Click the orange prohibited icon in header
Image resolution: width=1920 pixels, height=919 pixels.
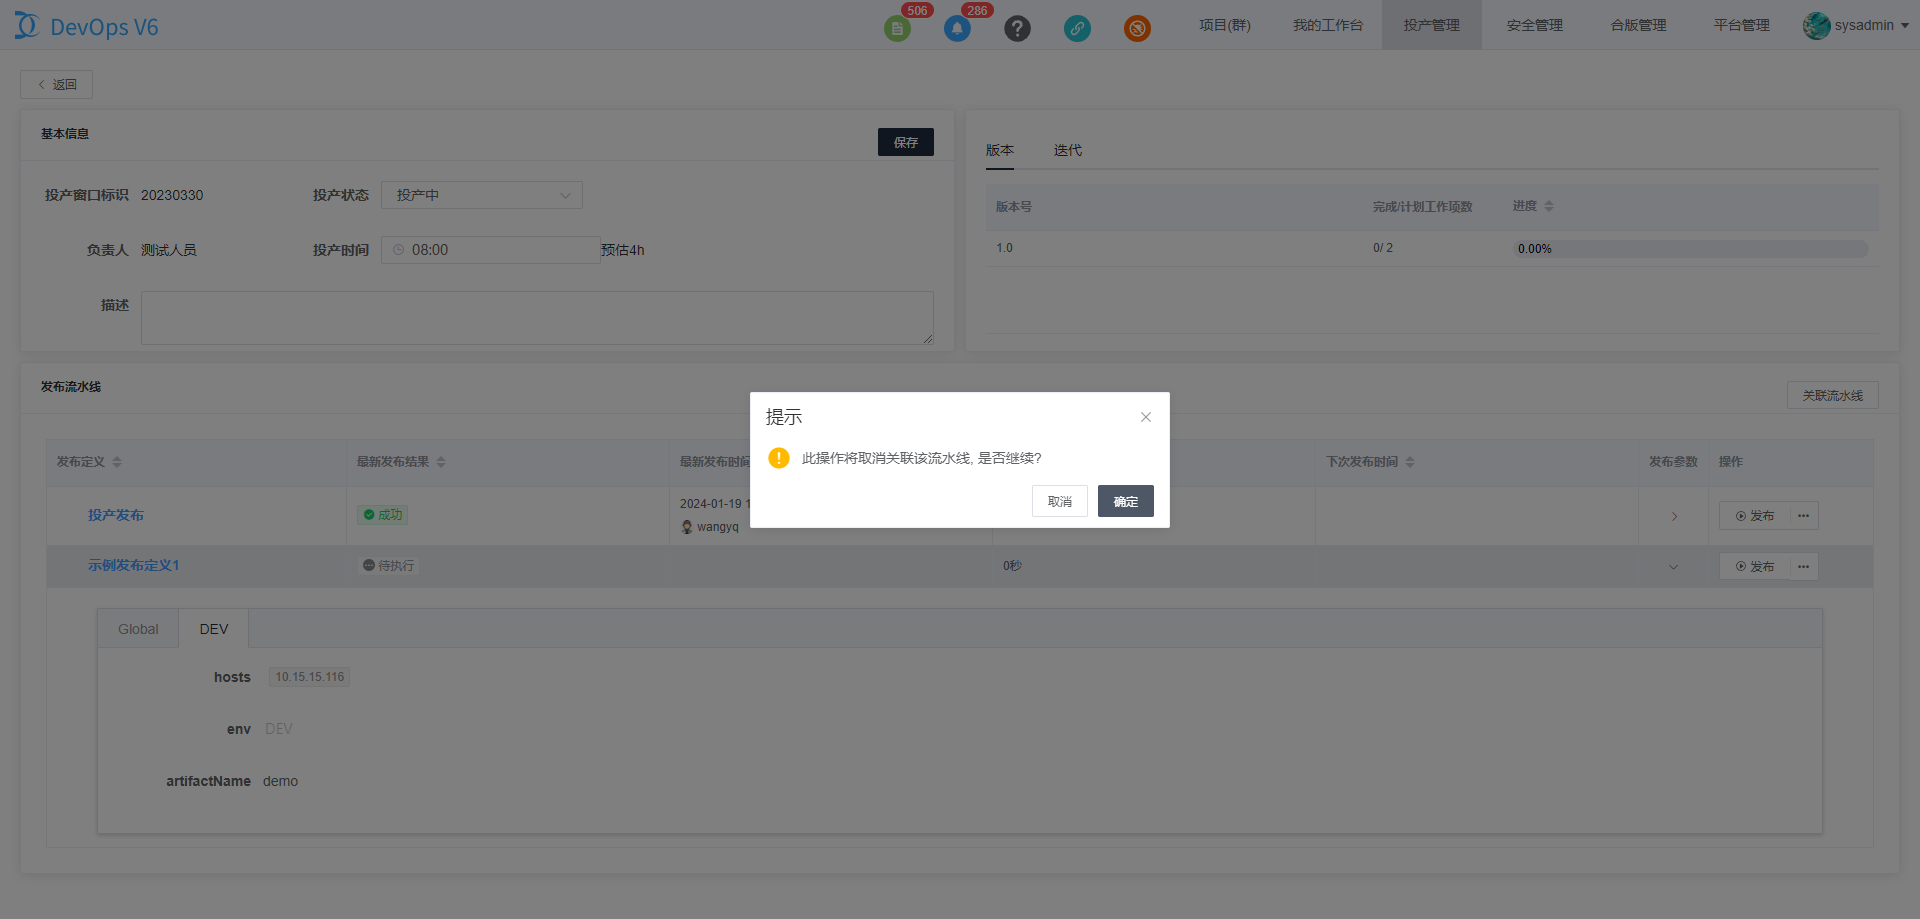1137,28
